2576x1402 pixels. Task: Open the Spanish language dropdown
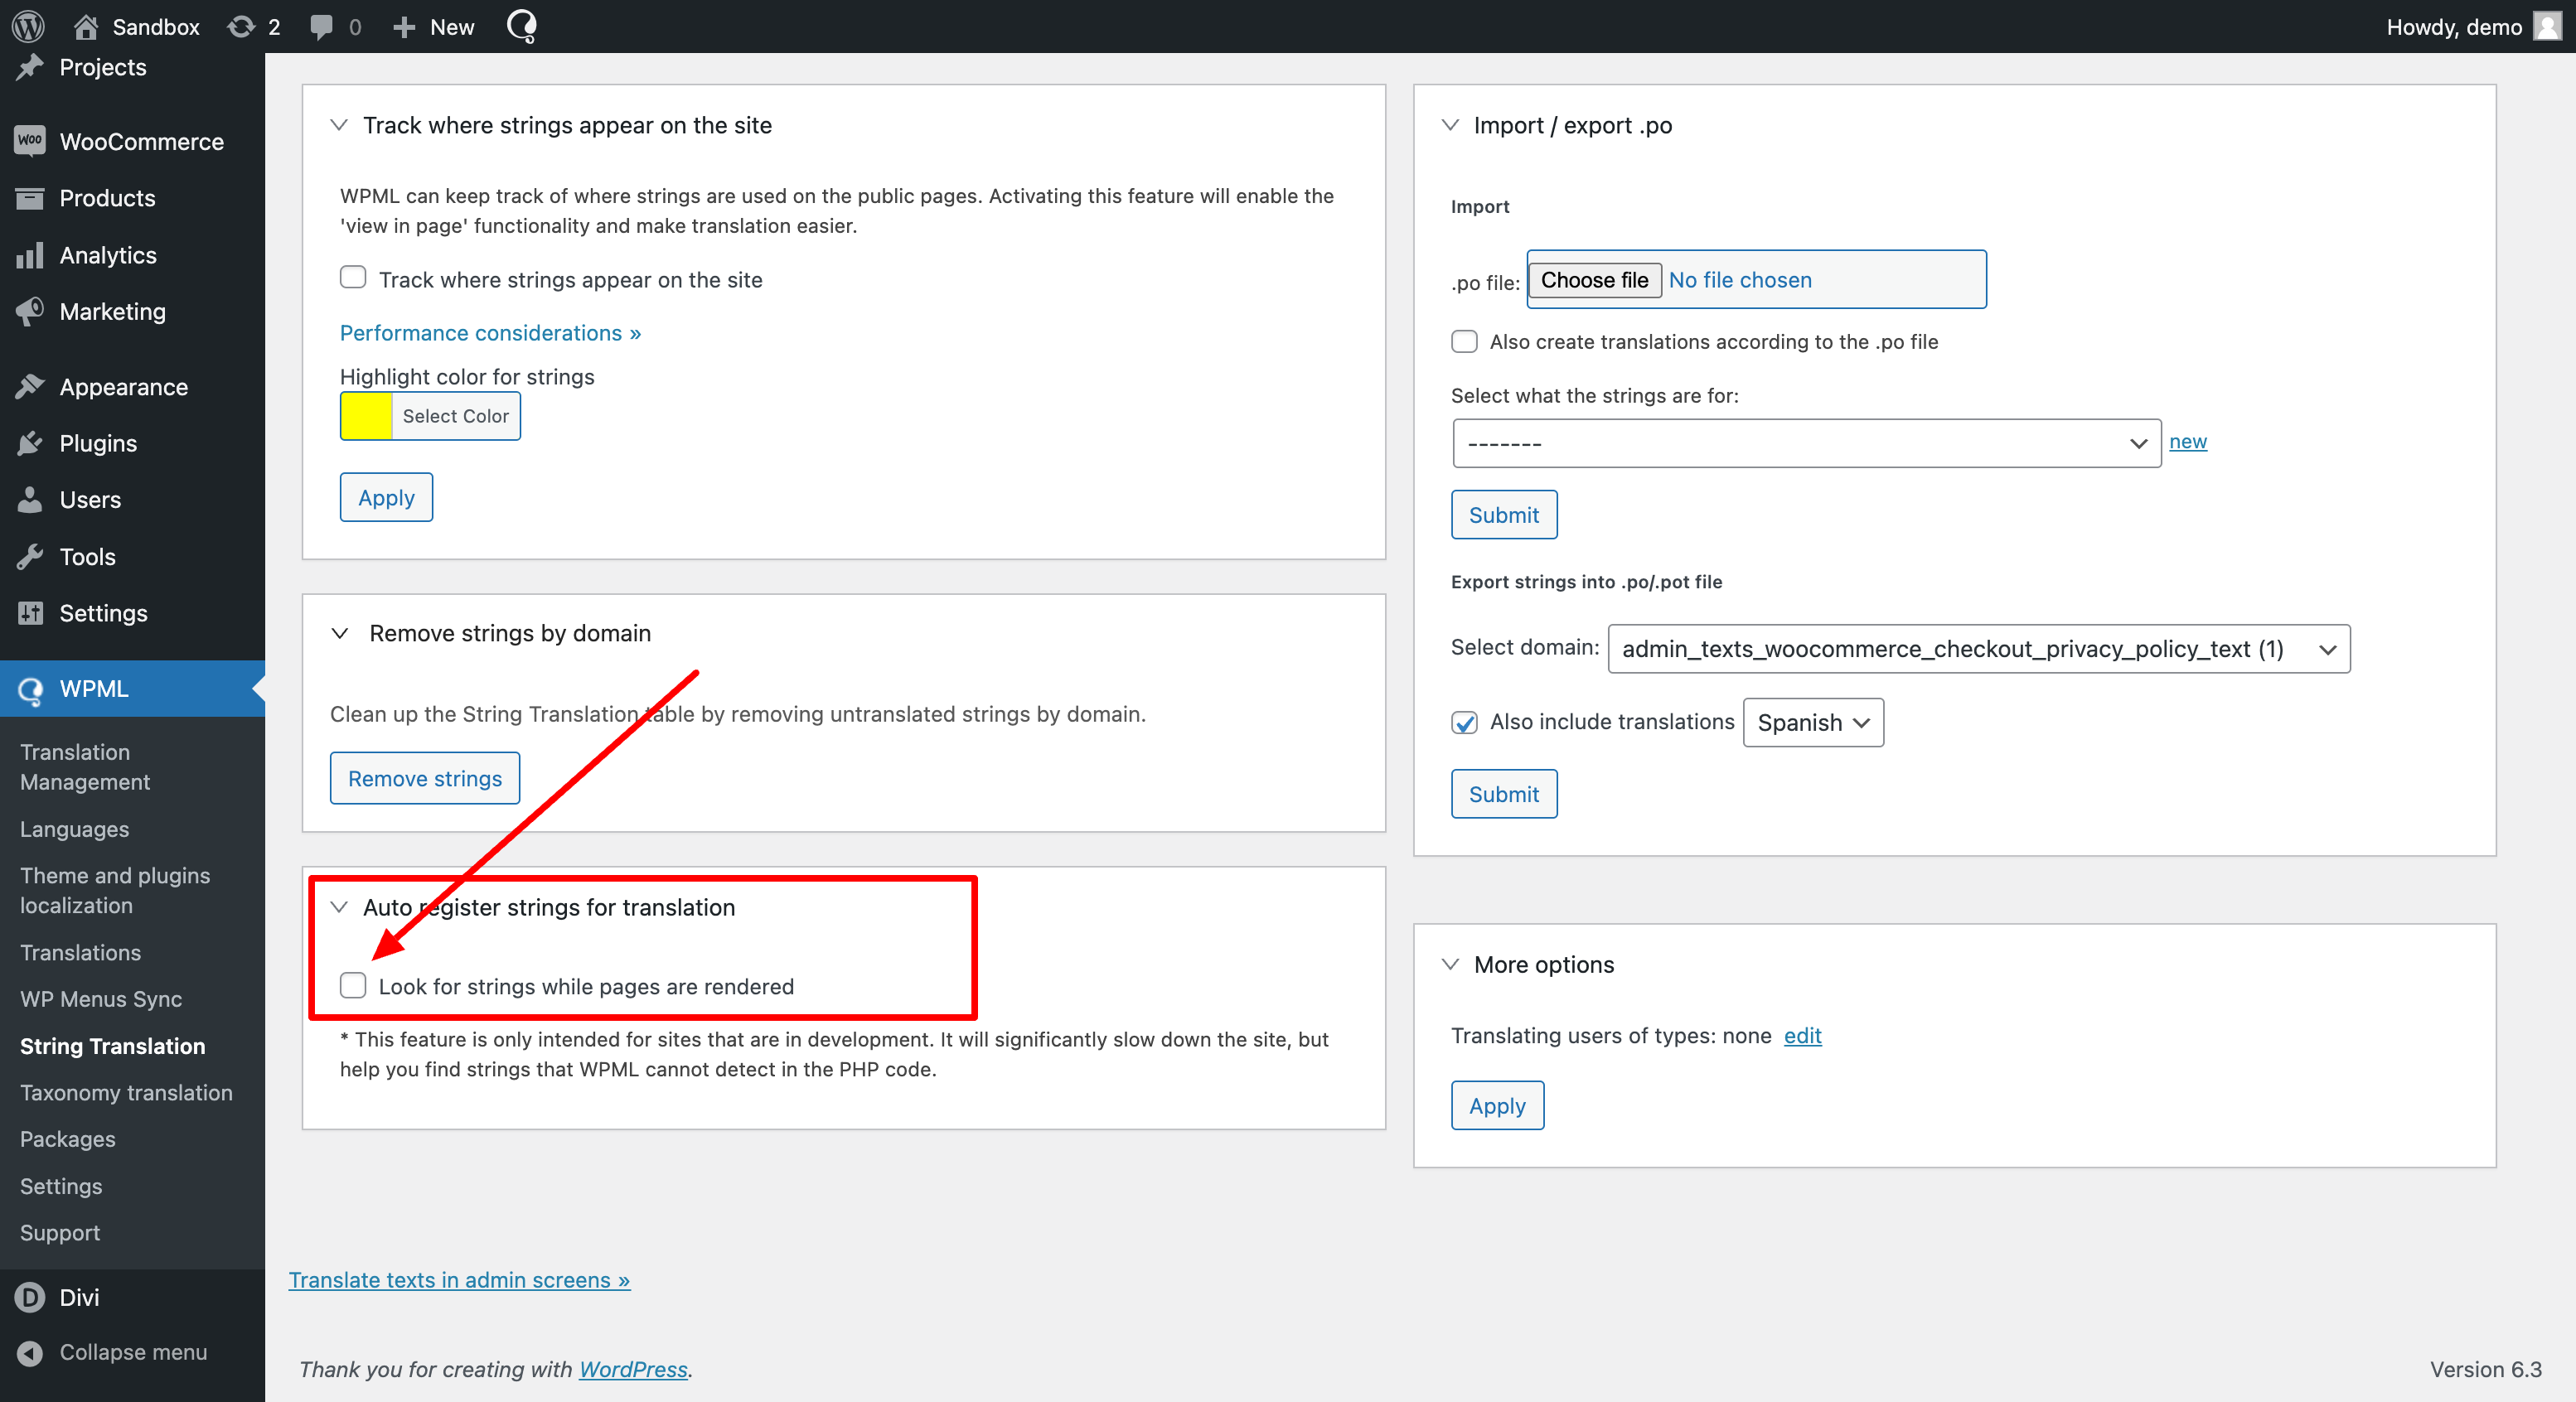(x=1813, y=722)
